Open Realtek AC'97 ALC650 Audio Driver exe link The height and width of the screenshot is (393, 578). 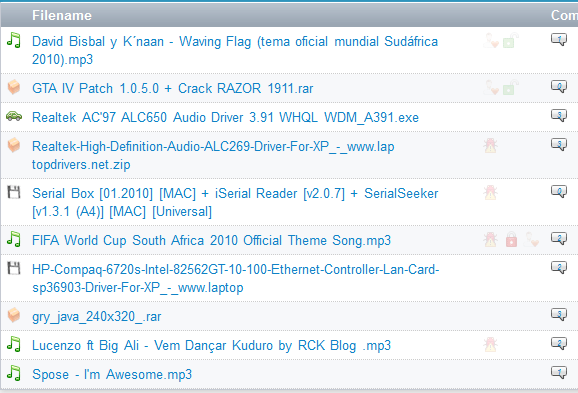pyautogui.click(x=225, y=118)
